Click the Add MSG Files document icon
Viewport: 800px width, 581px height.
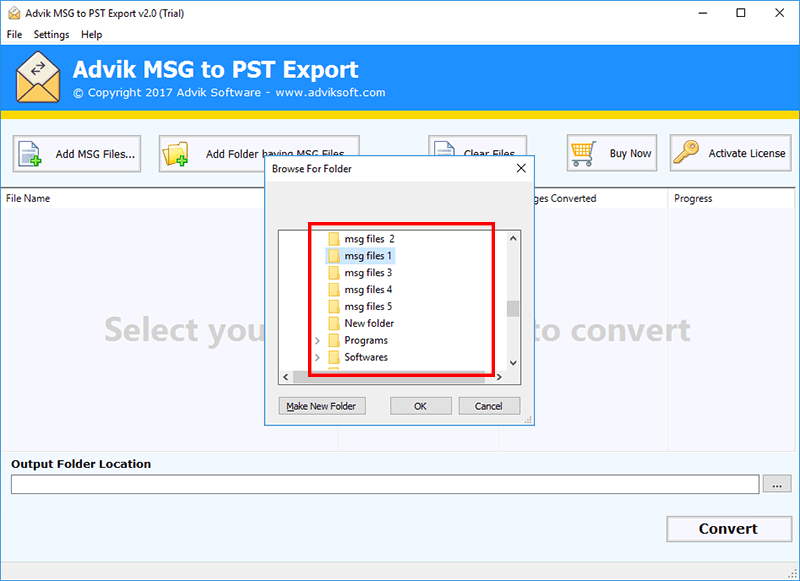30,154
